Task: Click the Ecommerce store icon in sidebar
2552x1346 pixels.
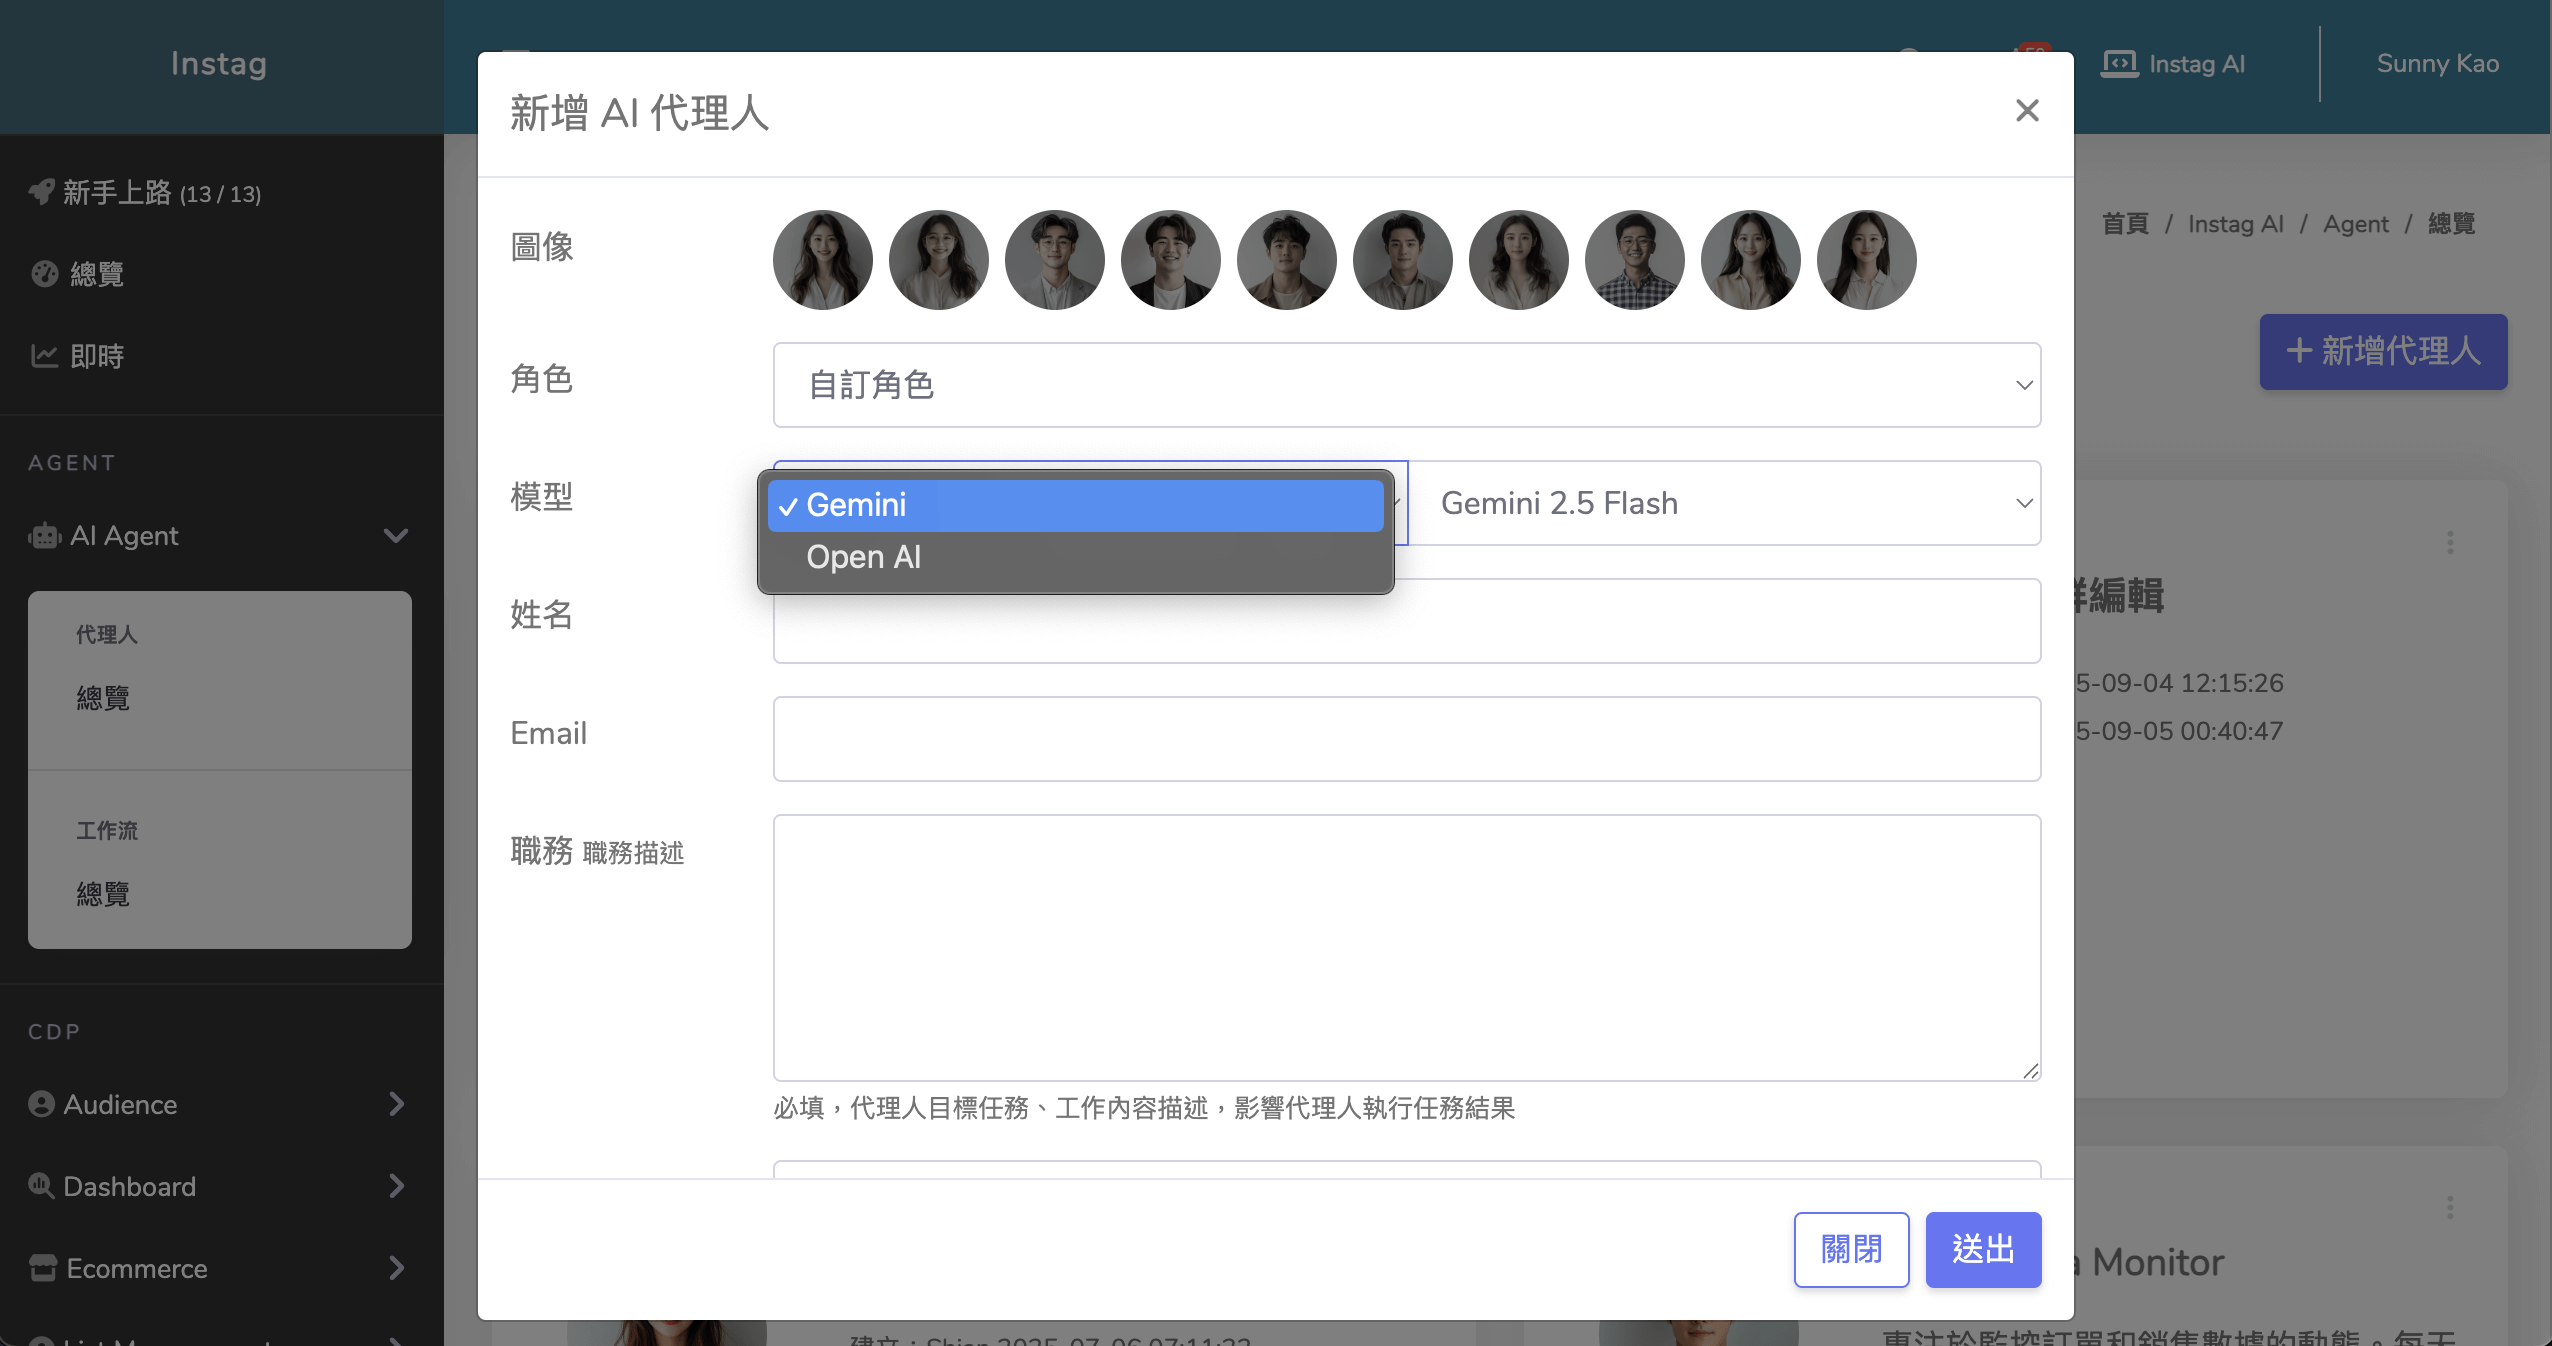Action: click(43, 1268)
